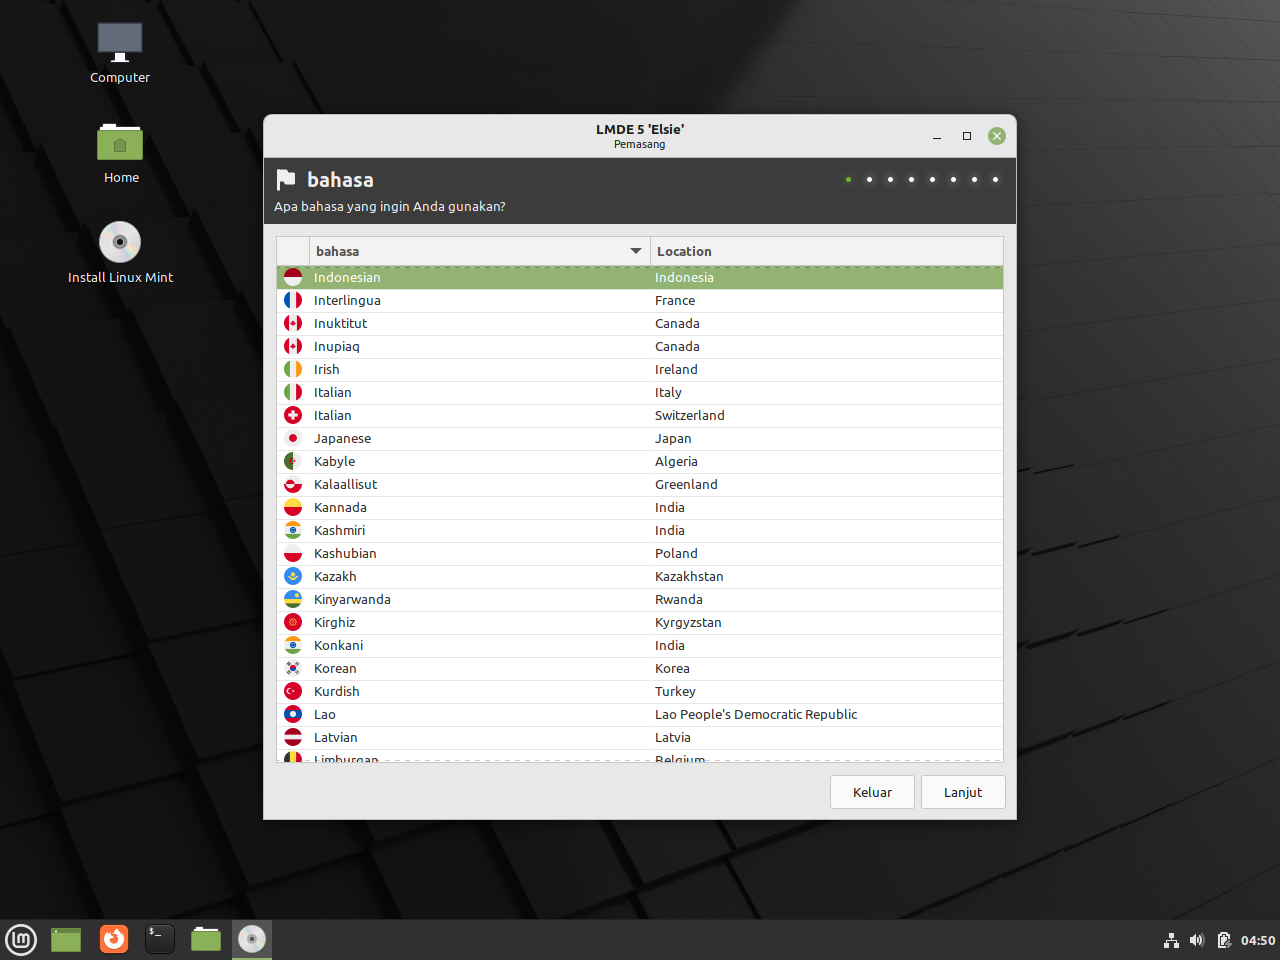Image resolution: width=1280 pixels, height=960 pixels.
Task: Select Kazakh language
Action: 640,576
